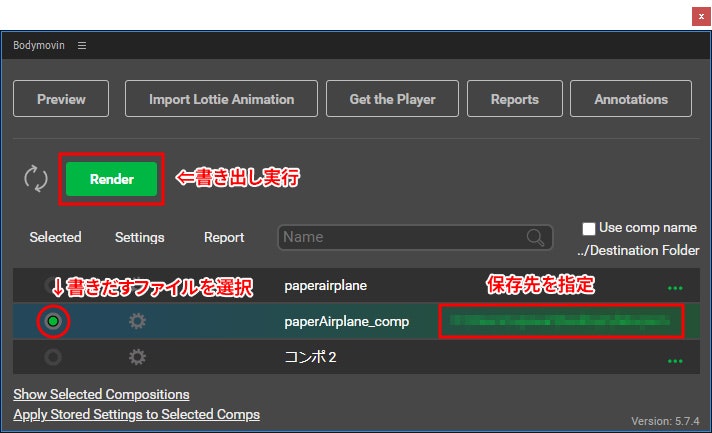
Task: Click Import Lottie Animation button
Action: [x=221, y=99]
